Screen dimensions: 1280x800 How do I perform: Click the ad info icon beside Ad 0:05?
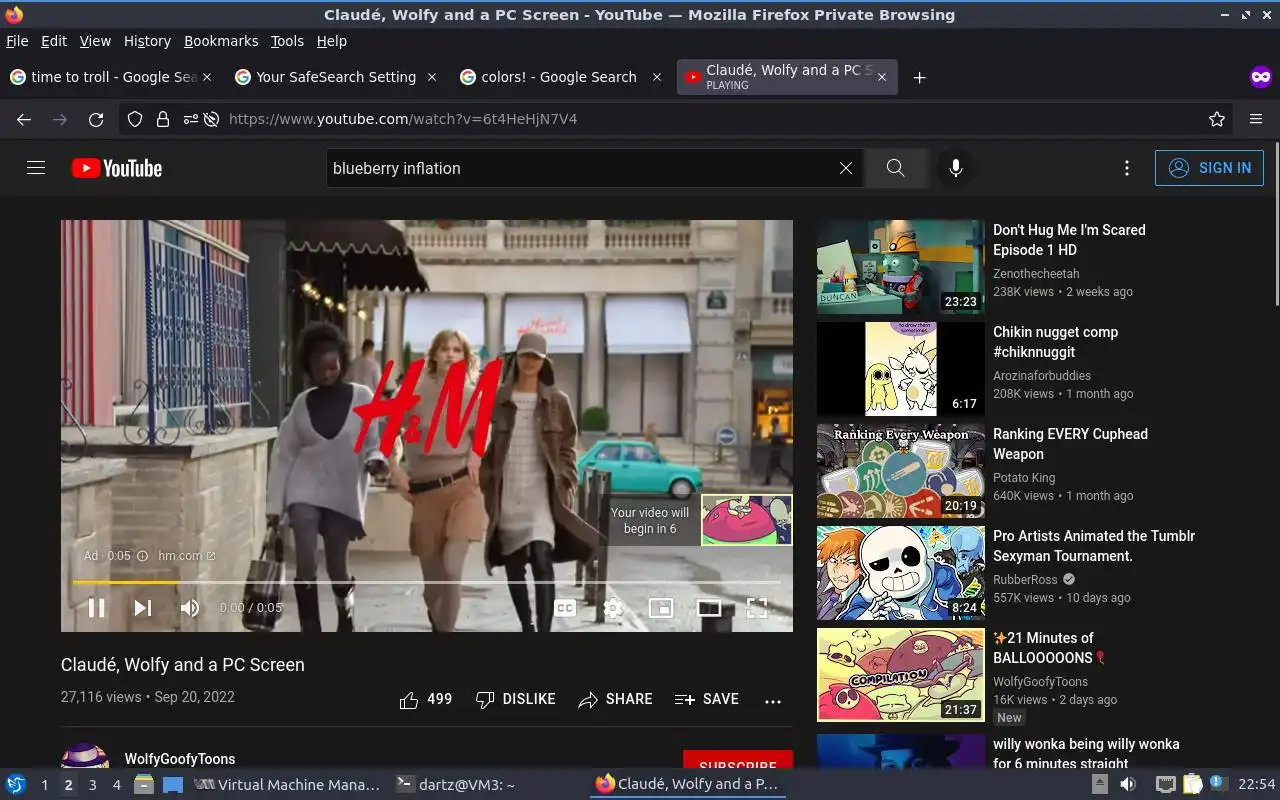(x=142, y=556)
